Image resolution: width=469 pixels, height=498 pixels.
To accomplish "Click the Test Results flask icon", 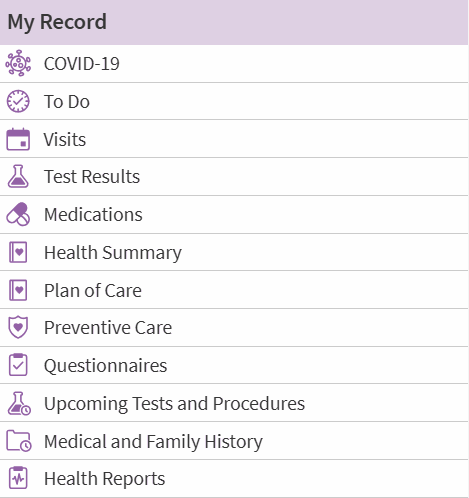I will (x=18, y=176).
